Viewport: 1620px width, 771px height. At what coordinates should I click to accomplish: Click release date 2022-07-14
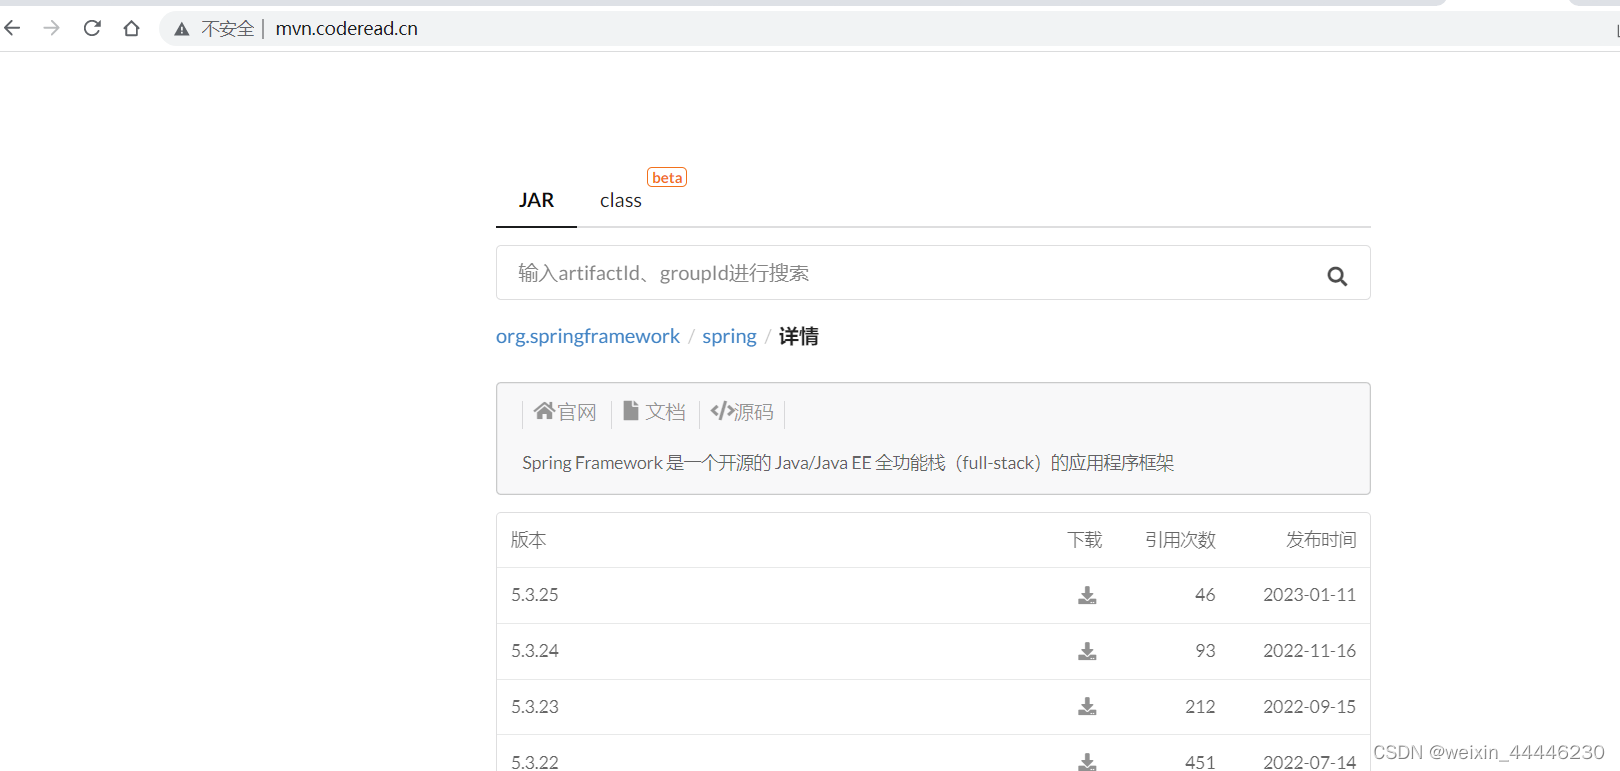click(1310, 762)
